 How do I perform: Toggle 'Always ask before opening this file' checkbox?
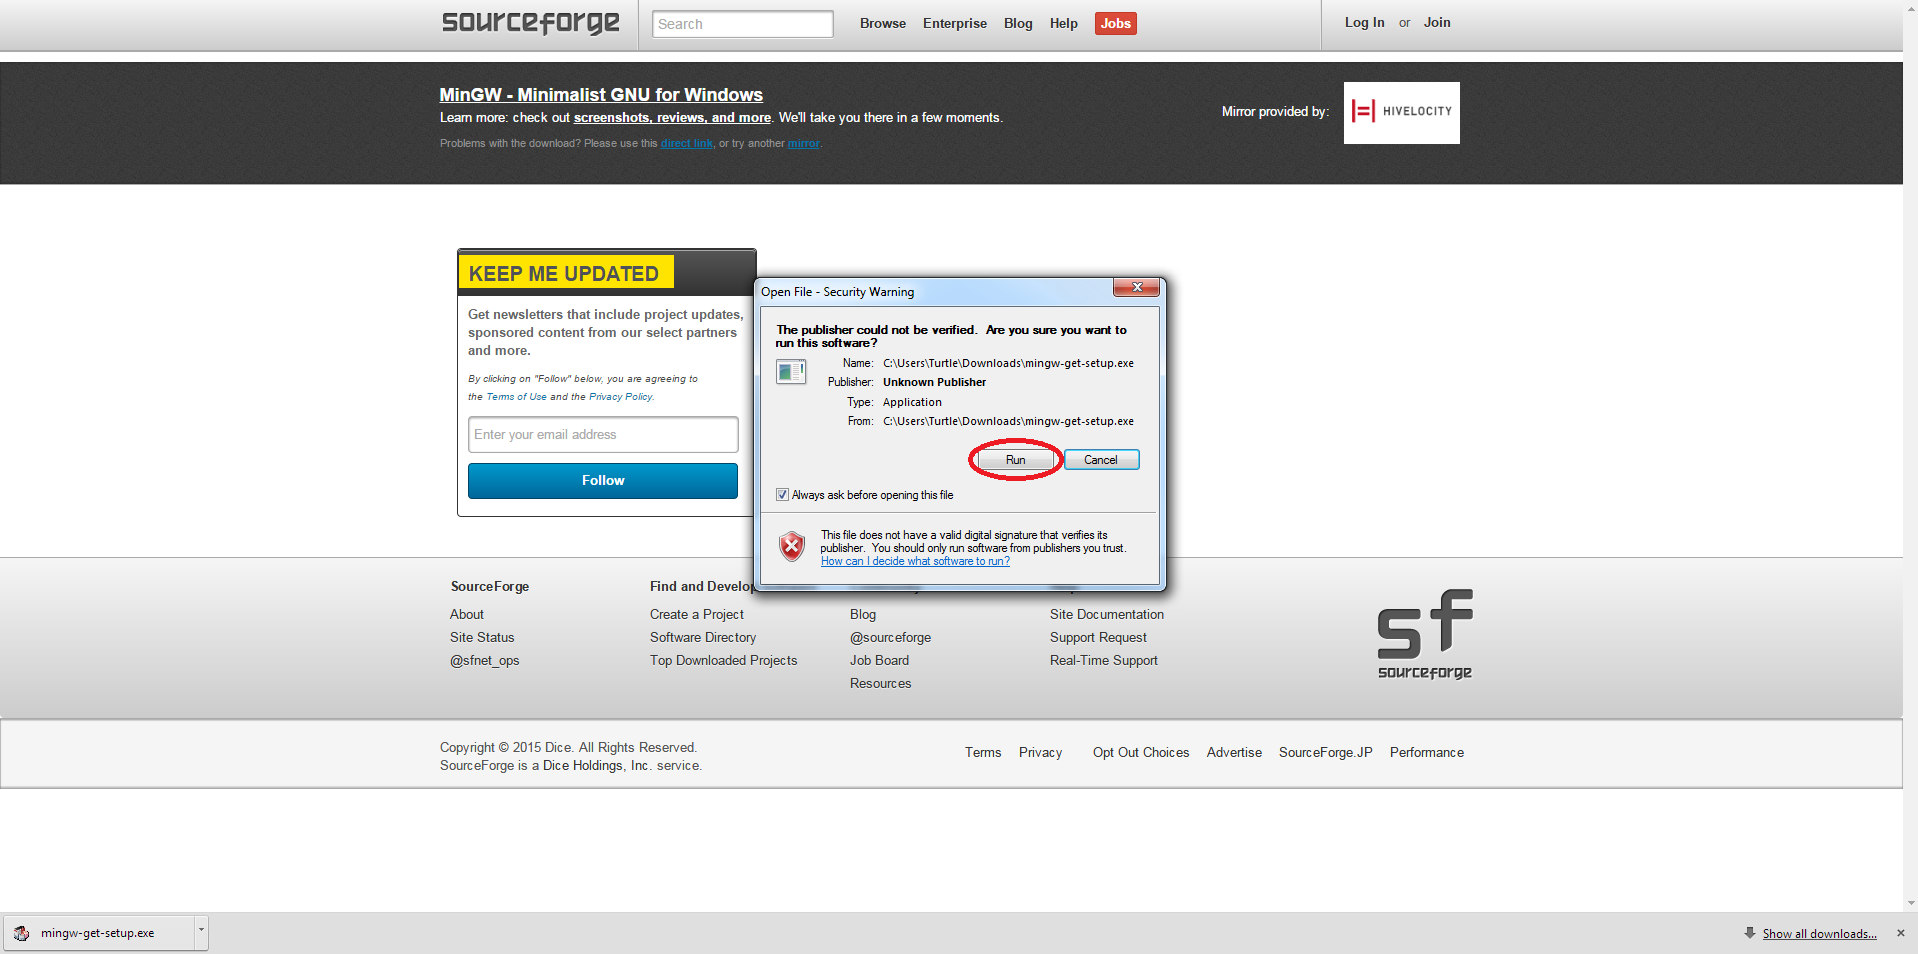(x=782, y=495)
